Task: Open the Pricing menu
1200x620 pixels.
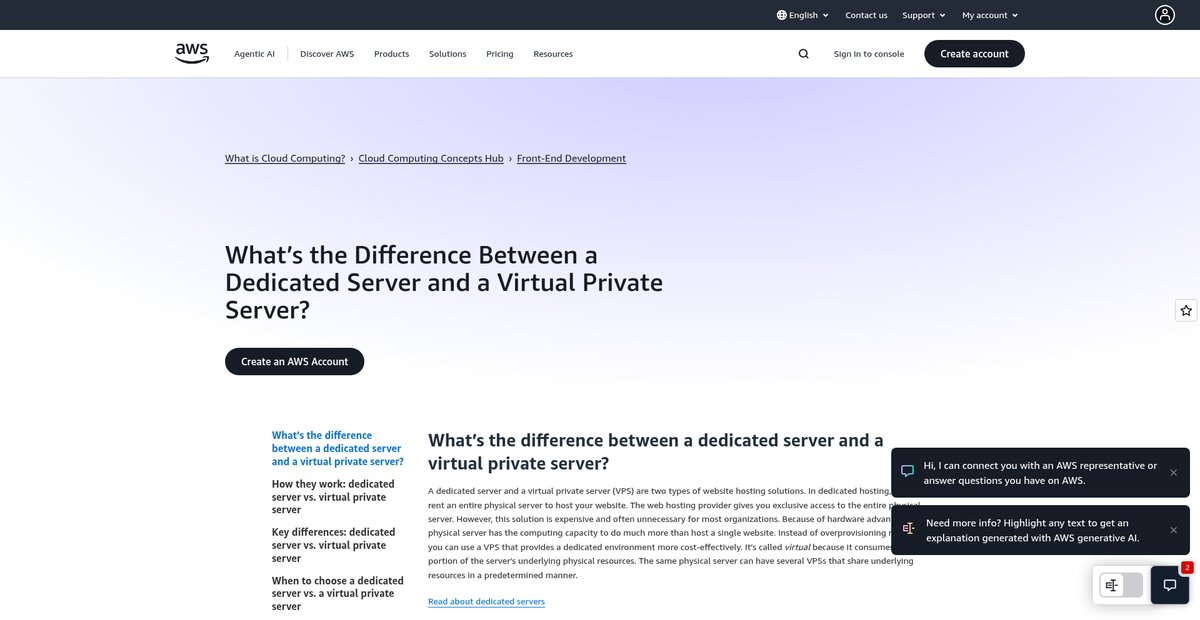Action: point(500,54)
